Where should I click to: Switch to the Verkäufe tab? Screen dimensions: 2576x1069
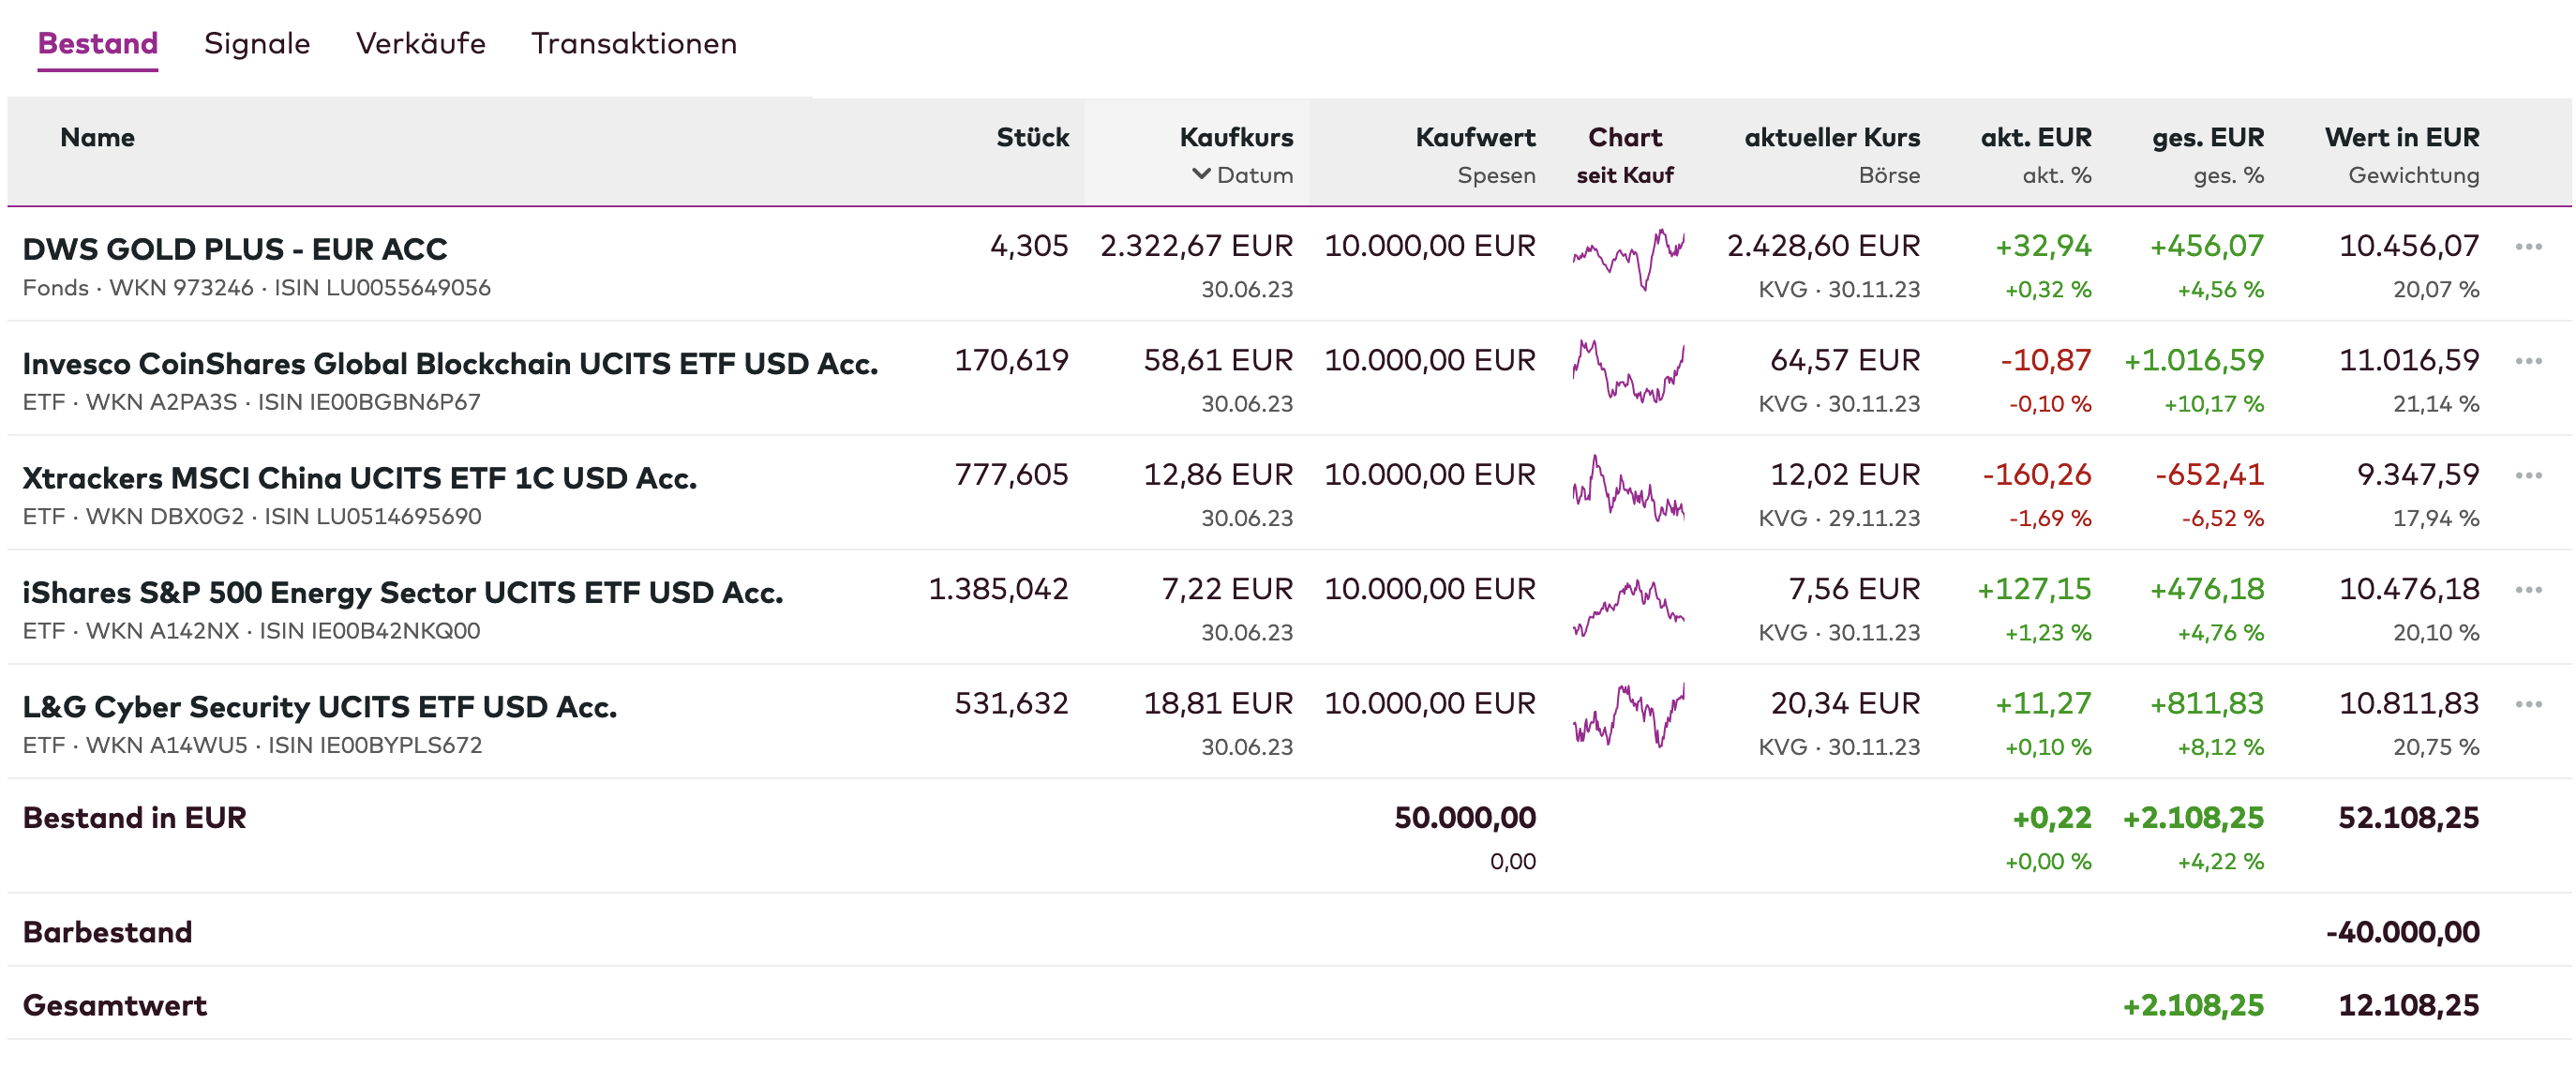(420, 44)
